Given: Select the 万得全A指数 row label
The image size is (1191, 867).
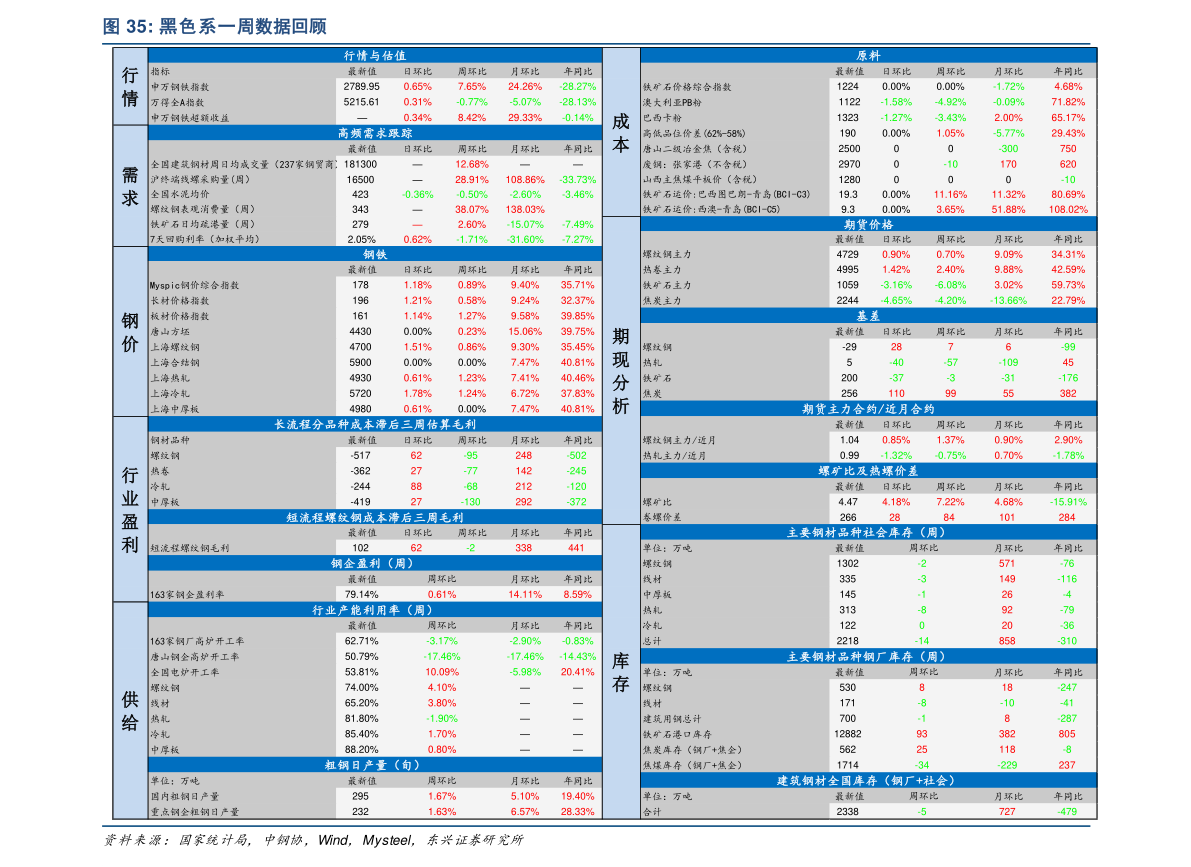Looking at the screenshot, I should coord(177,103).
